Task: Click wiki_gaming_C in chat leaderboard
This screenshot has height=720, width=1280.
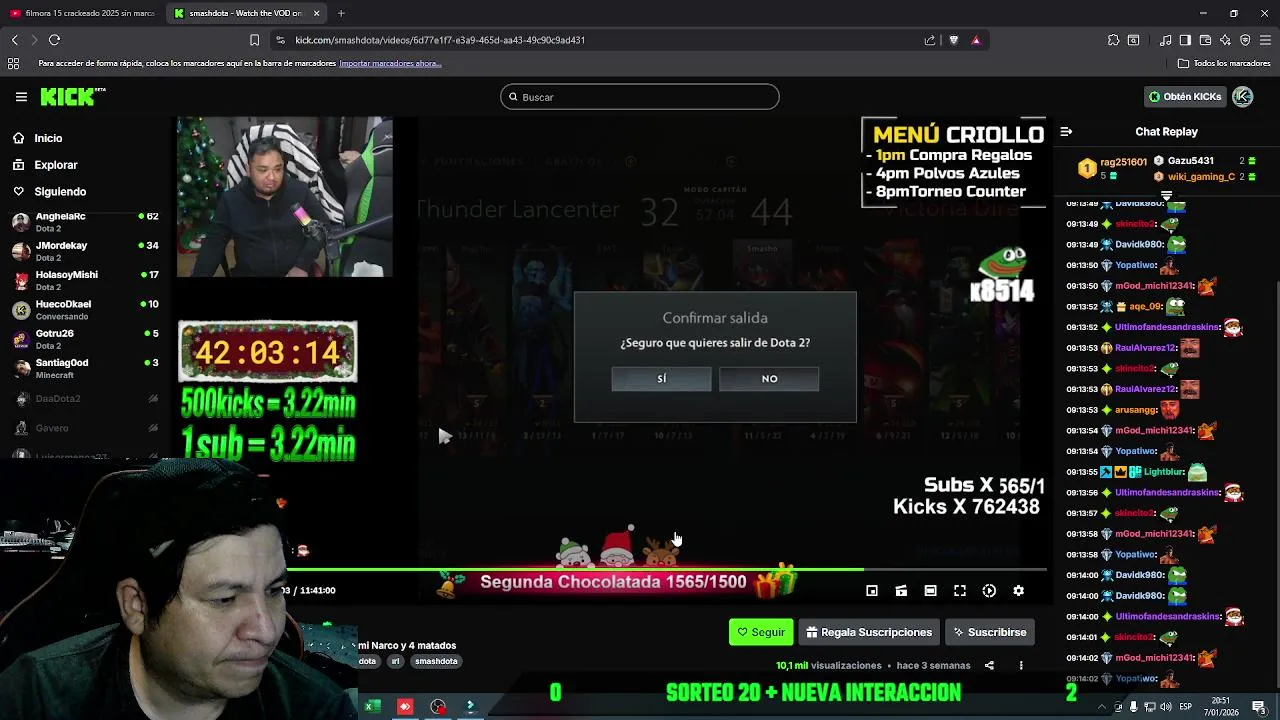Action: (1200, 177)
